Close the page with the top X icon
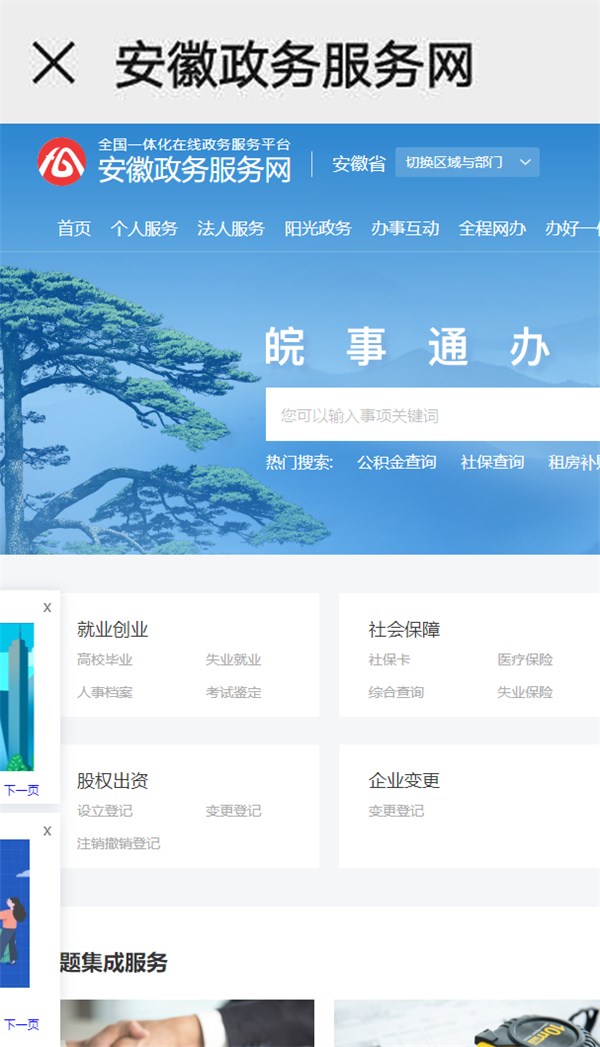Viewport: 600px width, 1047px height. click(x=53, y=63)
